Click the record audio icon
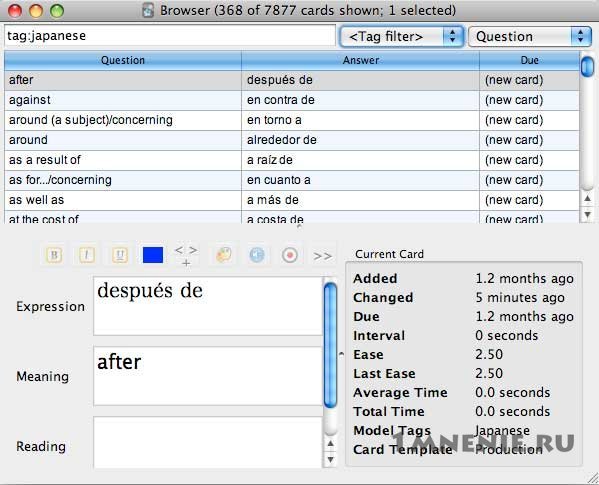 tap(290, 255)
